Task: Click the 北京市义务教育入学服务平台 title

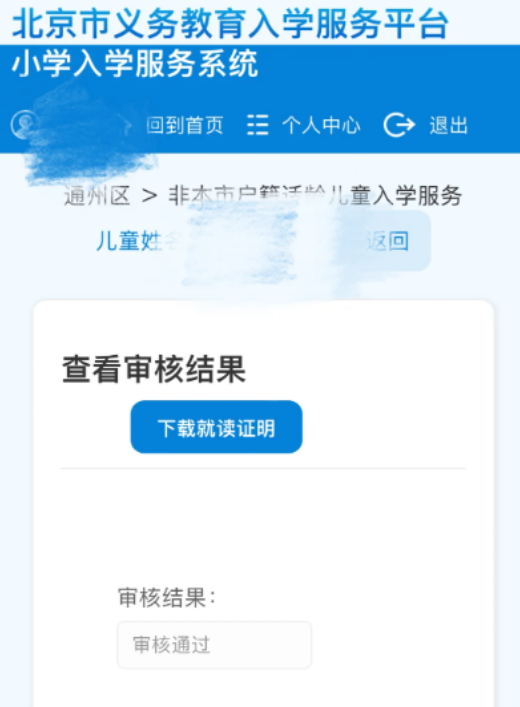Action: pyautogui.click(x=230, y=23)
